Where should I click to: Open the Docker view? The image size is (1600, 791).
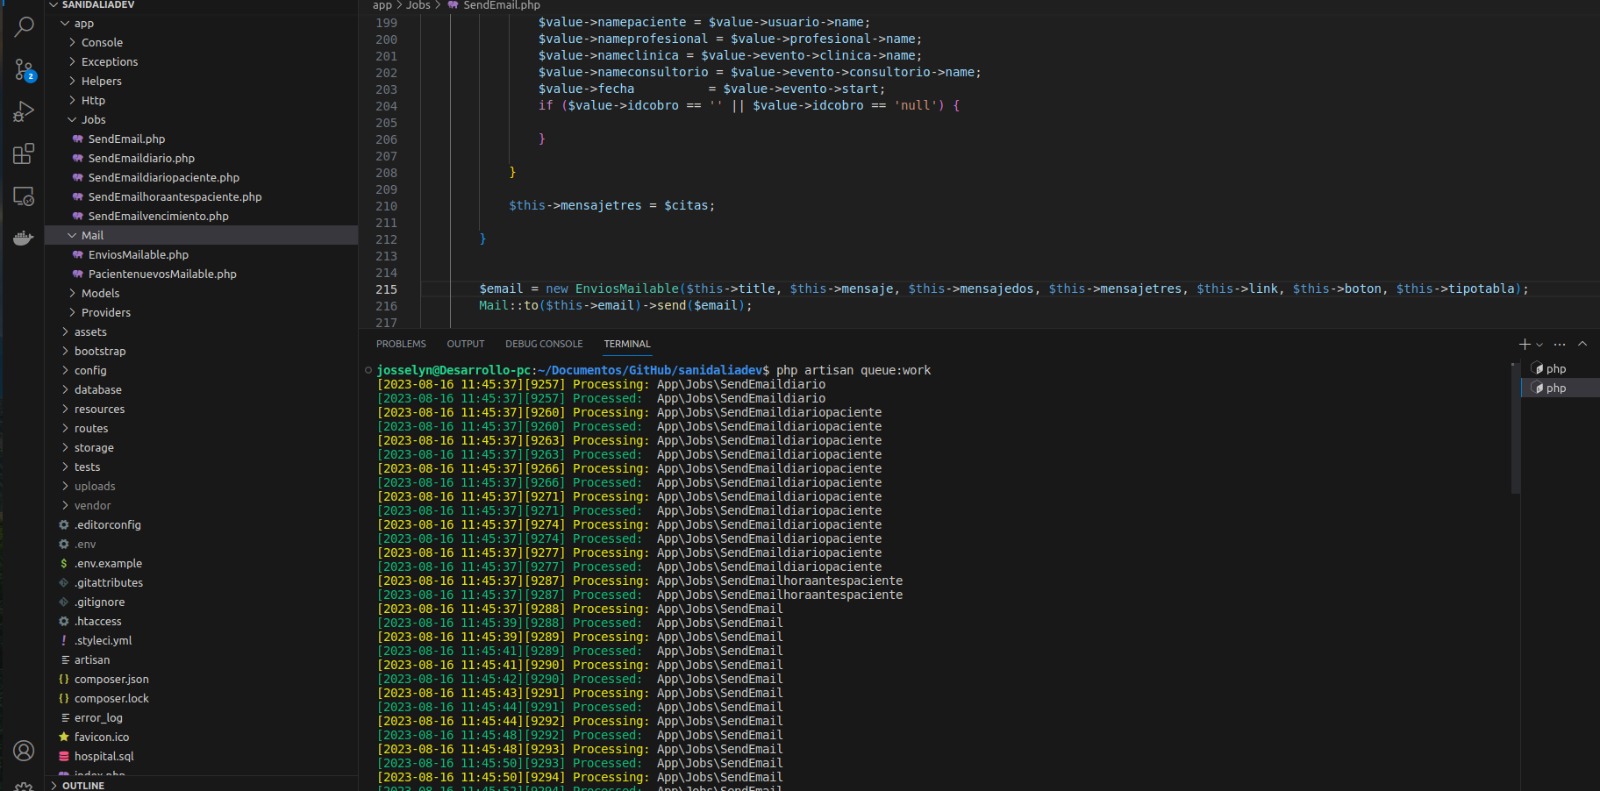[x=24, y=238]
